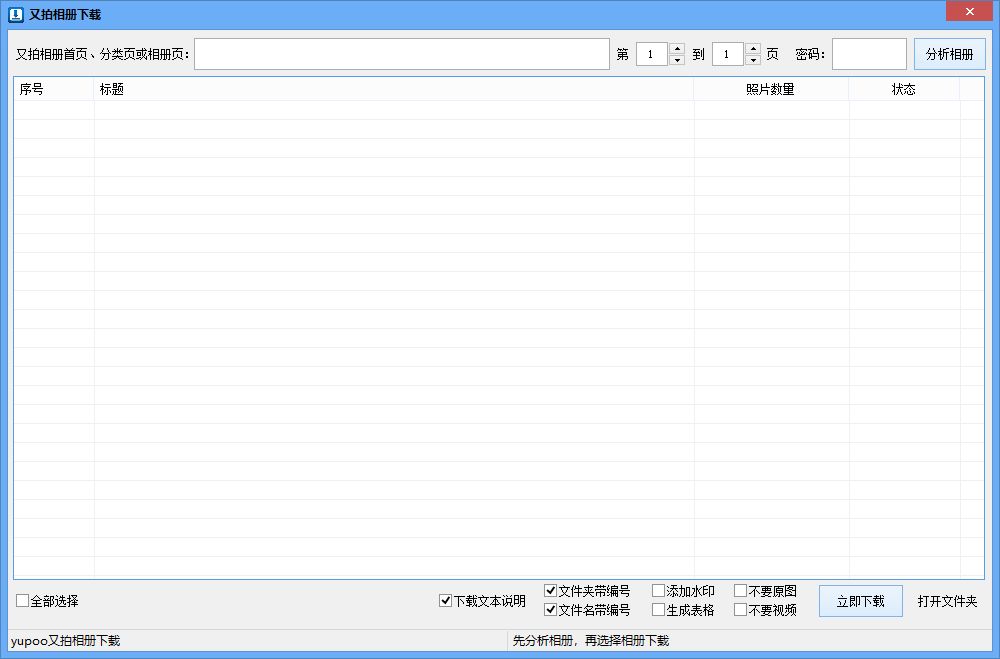Click the 又拍相册首页、分类页或相册页 label
The image size is (1000, 659).
[102, 54]
